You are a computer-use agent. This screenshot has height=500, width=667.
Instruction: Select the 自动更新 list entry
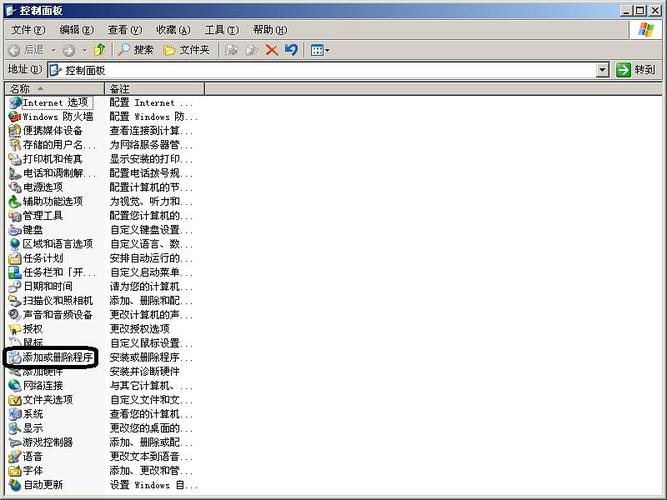tap(36, 485)
